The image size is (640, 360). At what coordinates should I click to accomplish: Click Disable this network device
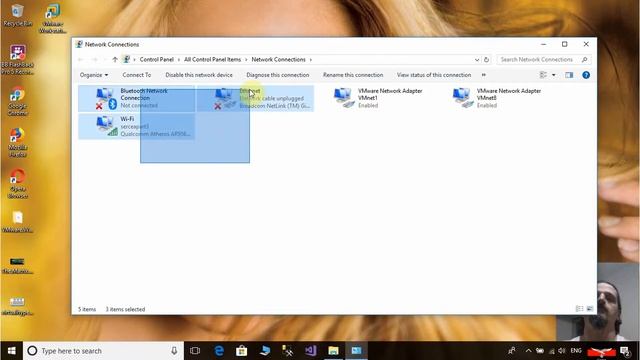click(199, 75)
